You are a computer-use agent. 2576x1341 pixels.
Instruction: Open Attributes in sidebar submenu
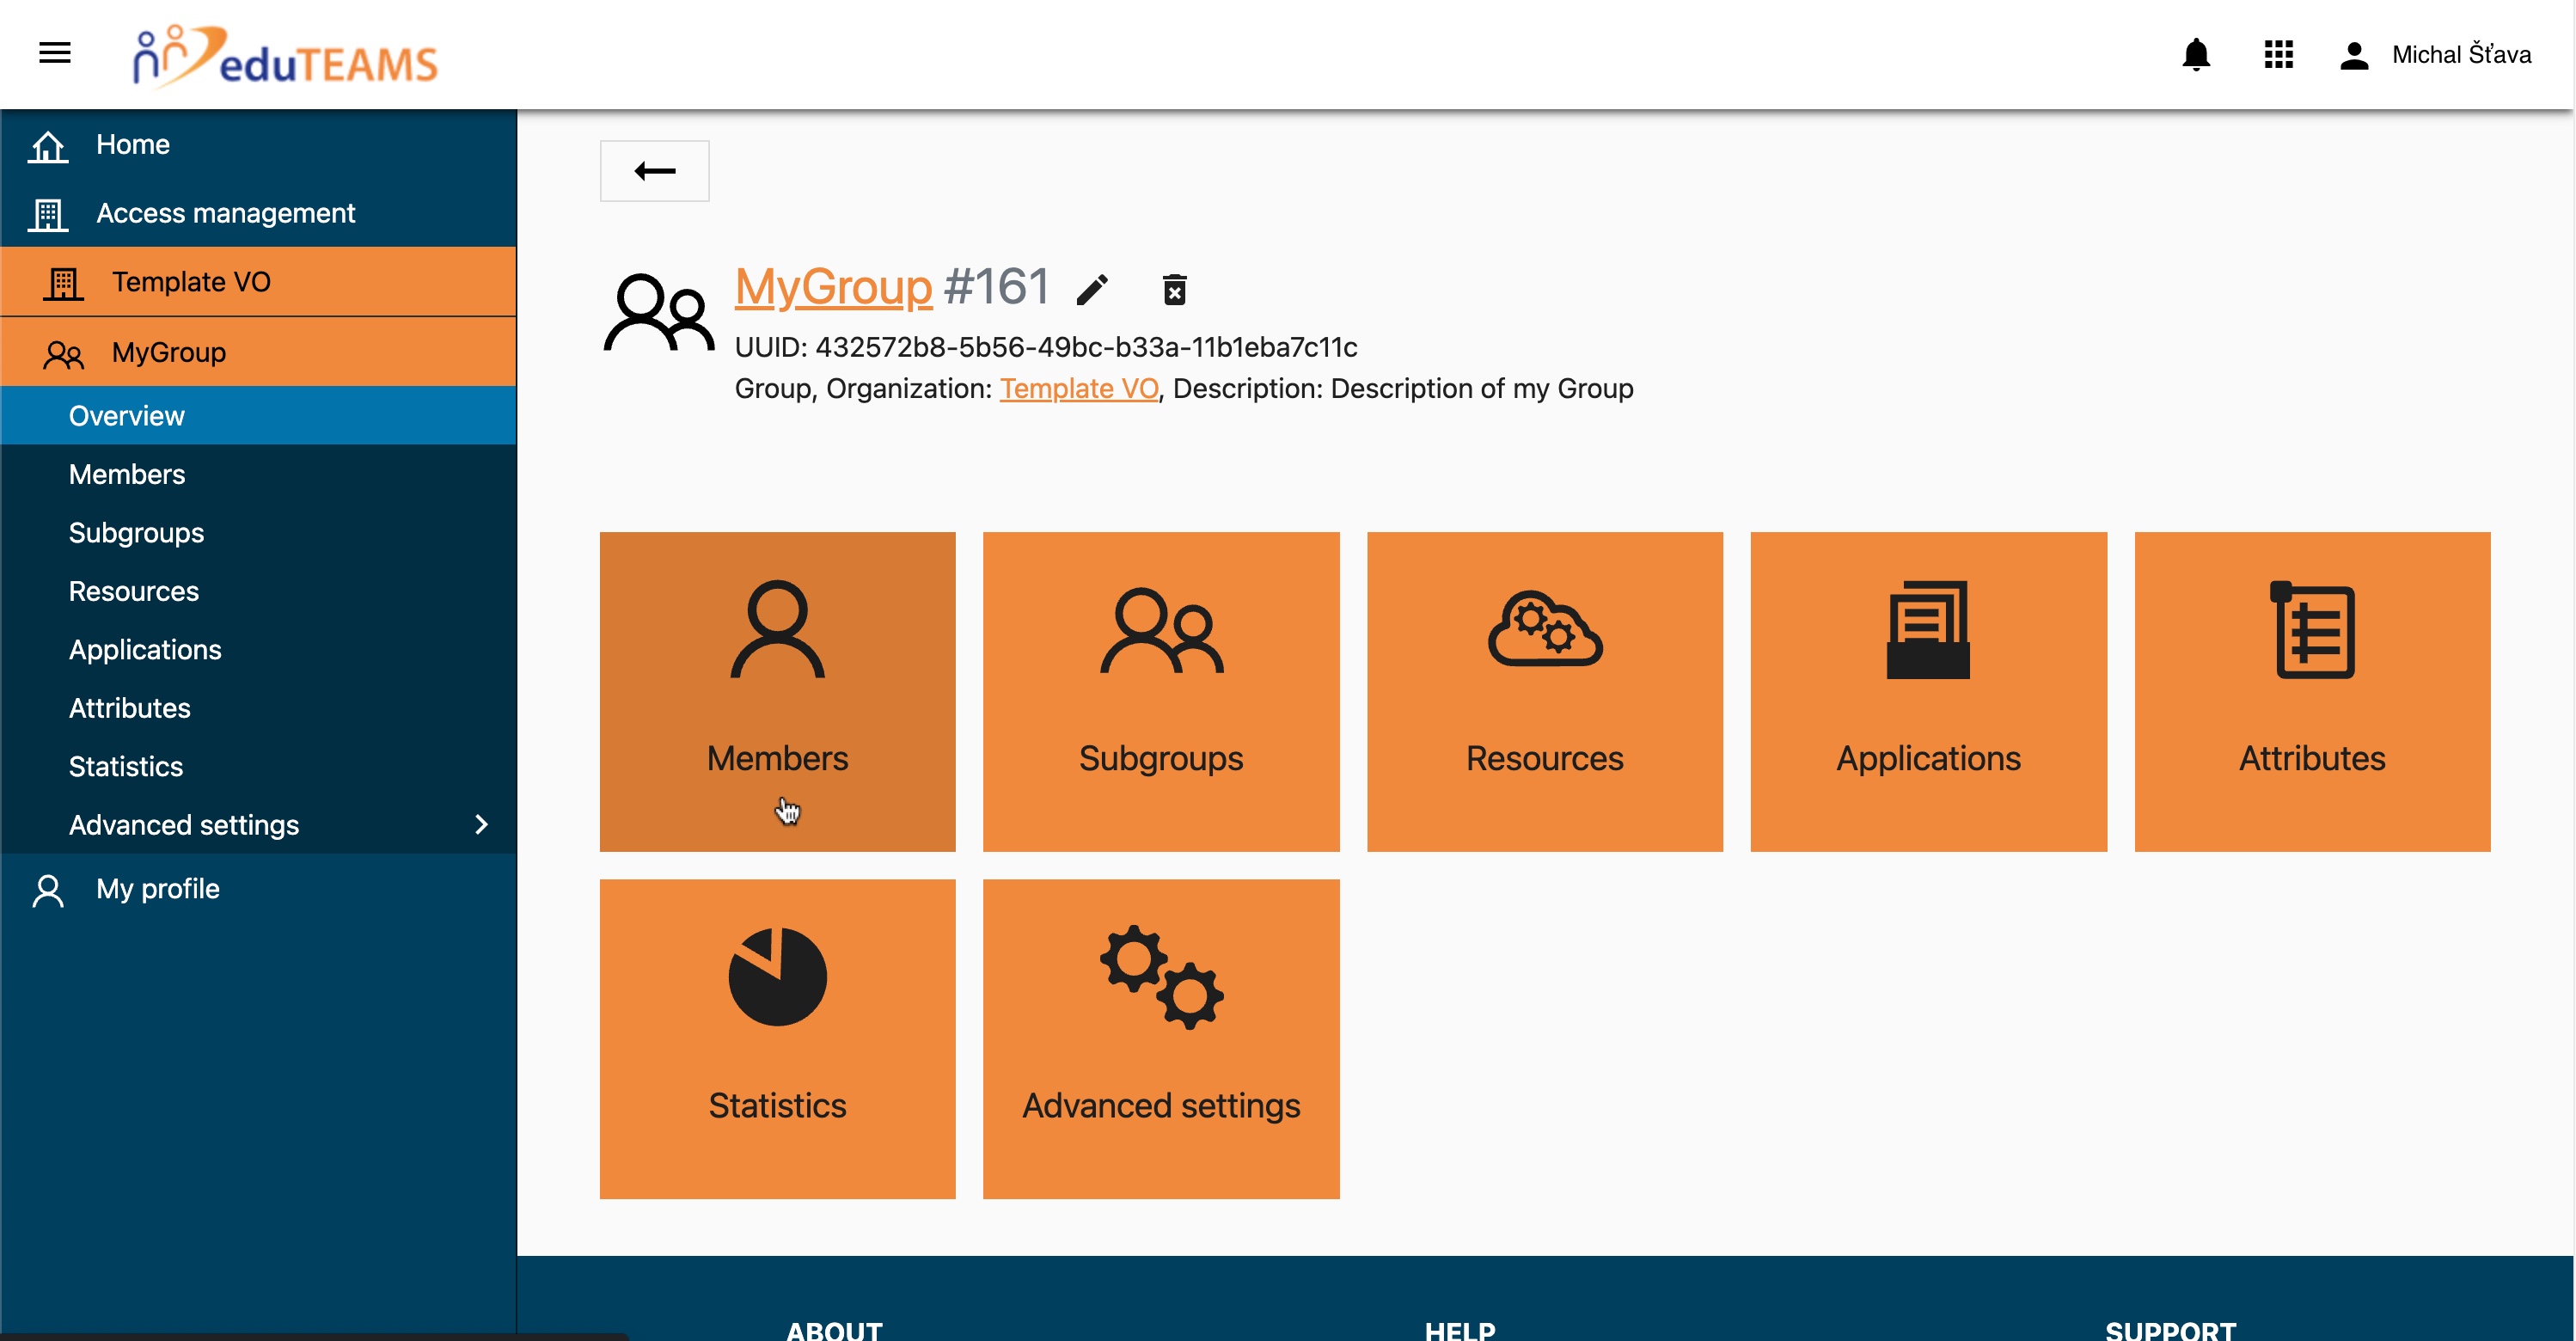[x=258, y=708]
